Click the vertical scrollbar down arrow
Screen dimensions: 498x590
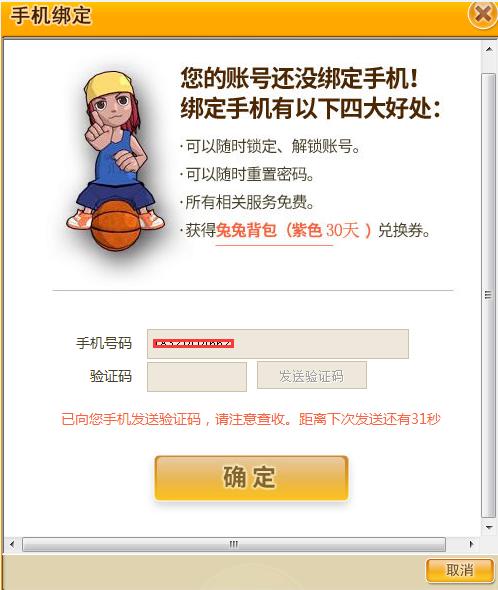(489, 527)
